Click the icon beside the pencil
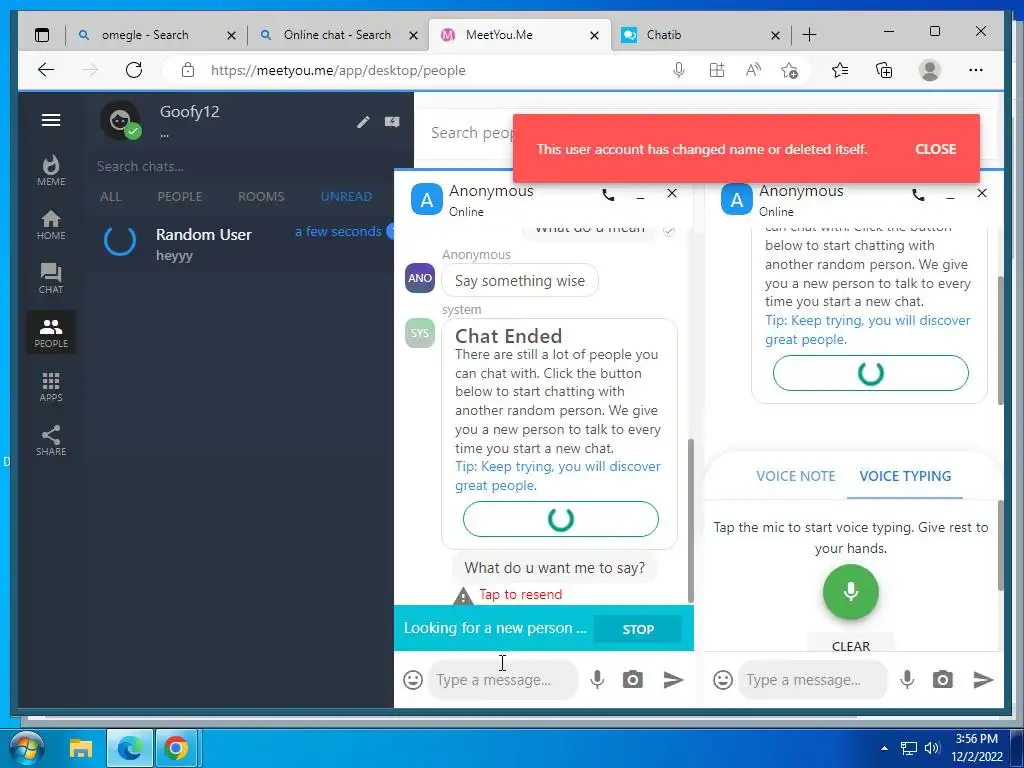Image resolution: width=1024 pixels, height=768 pixels. coord(392,122)
